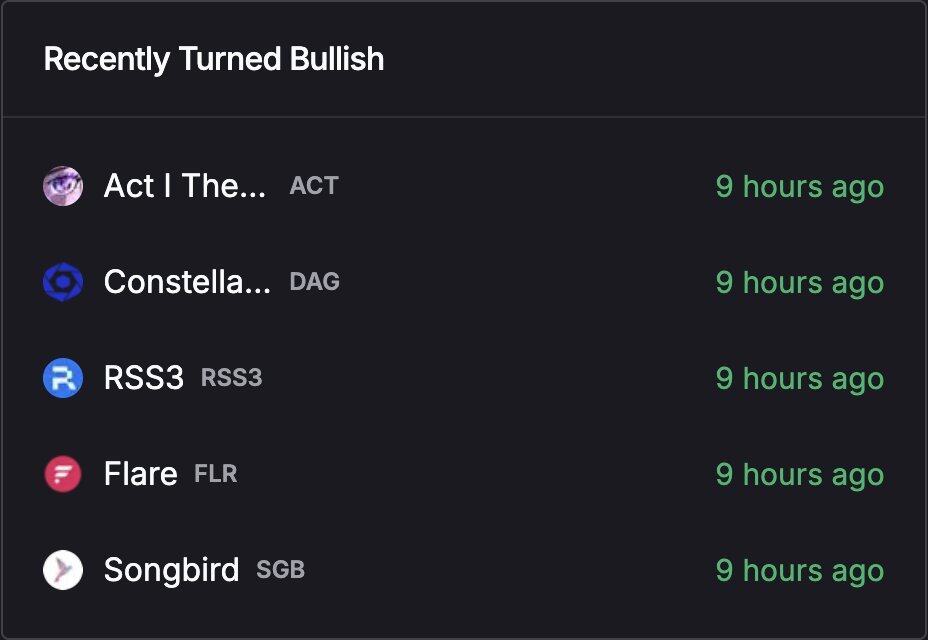The height and width of the screenshot is (640, 928).
Task: Click the SGB ticker symbol
Action: pos(281,570)
